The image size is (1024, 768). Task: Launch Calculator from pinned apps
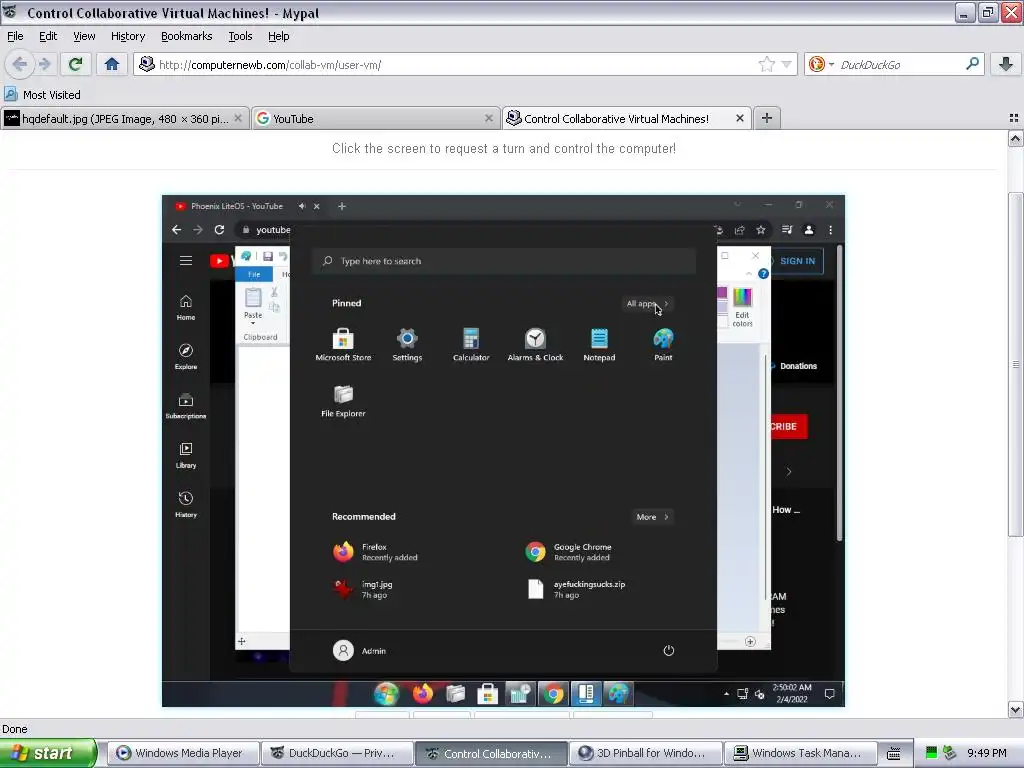471,345
